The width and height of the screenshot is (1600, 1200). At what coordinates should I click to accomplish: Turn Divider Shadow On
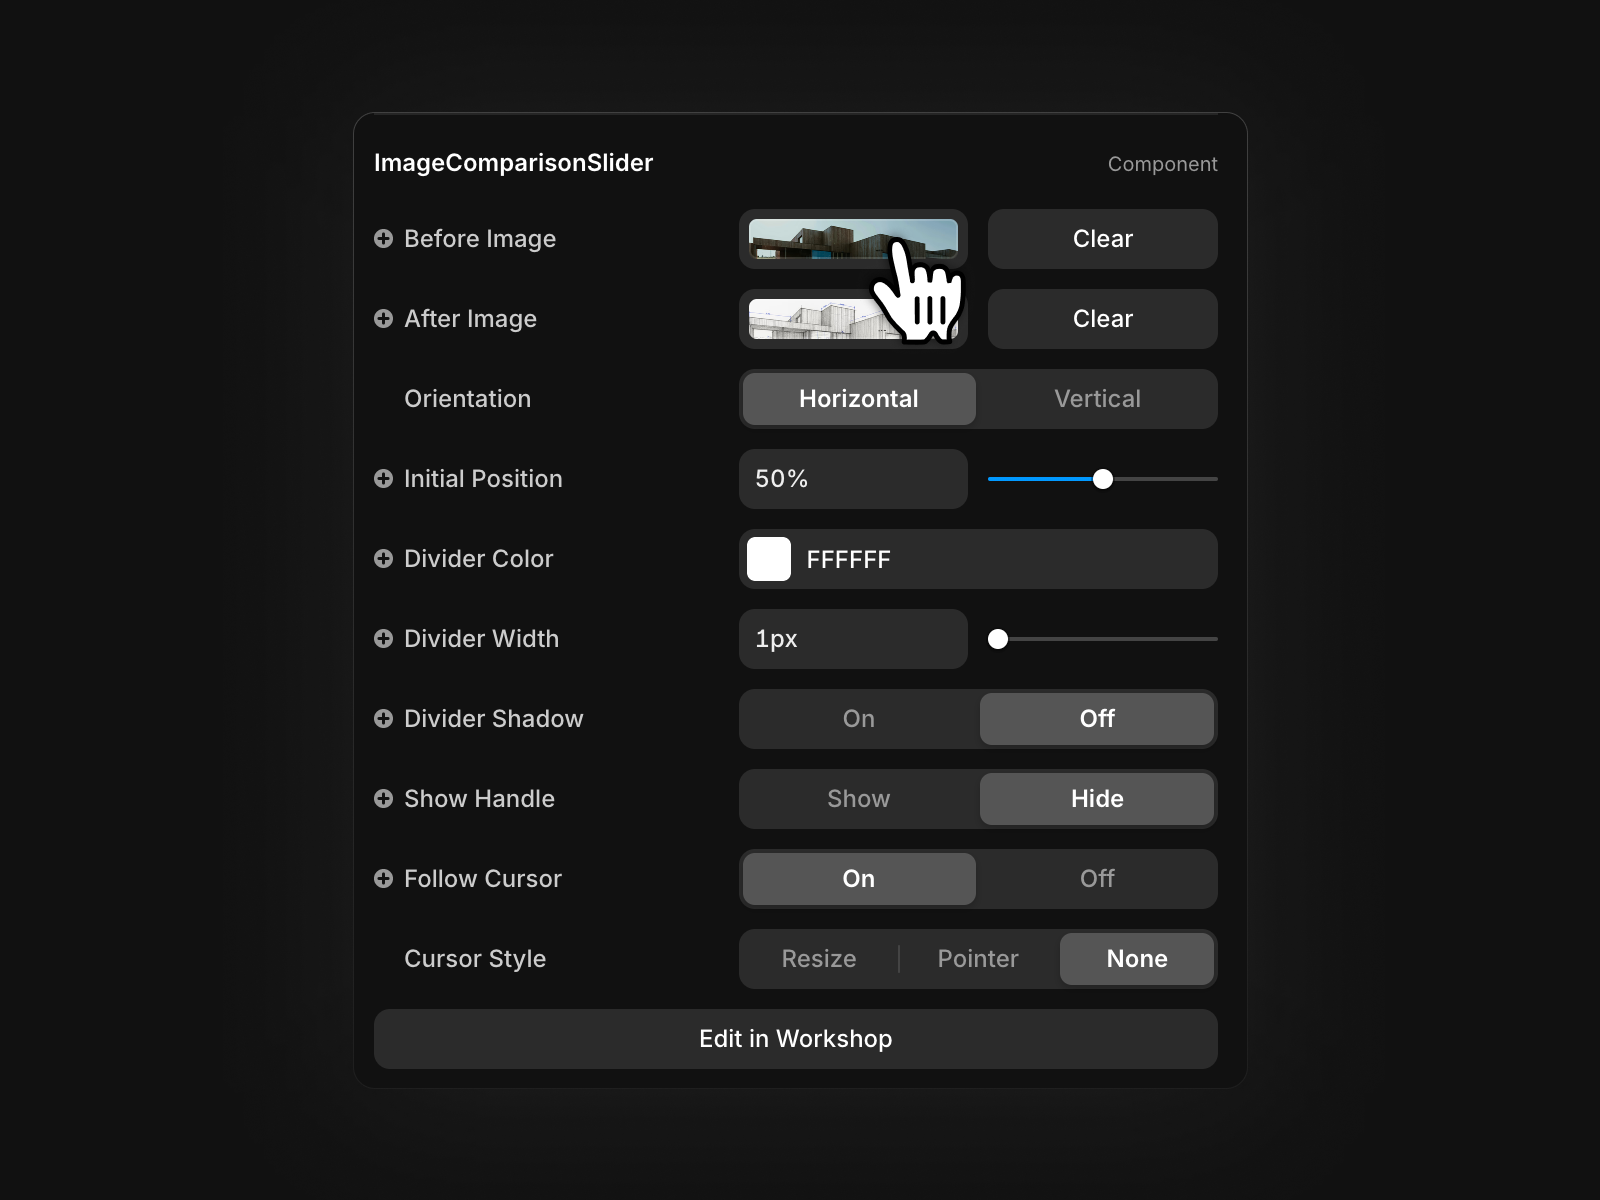click(858, 719)
